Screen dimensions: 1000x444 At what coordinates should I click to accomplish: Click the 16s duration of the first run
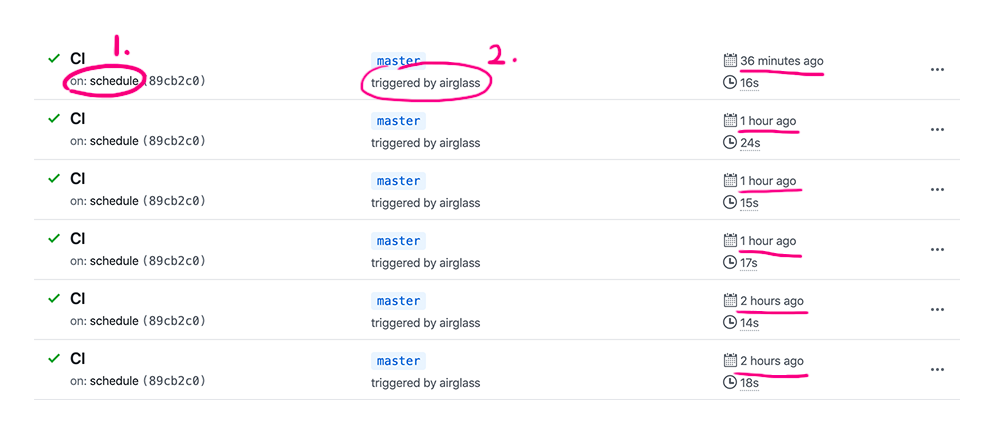pos(749,83)
